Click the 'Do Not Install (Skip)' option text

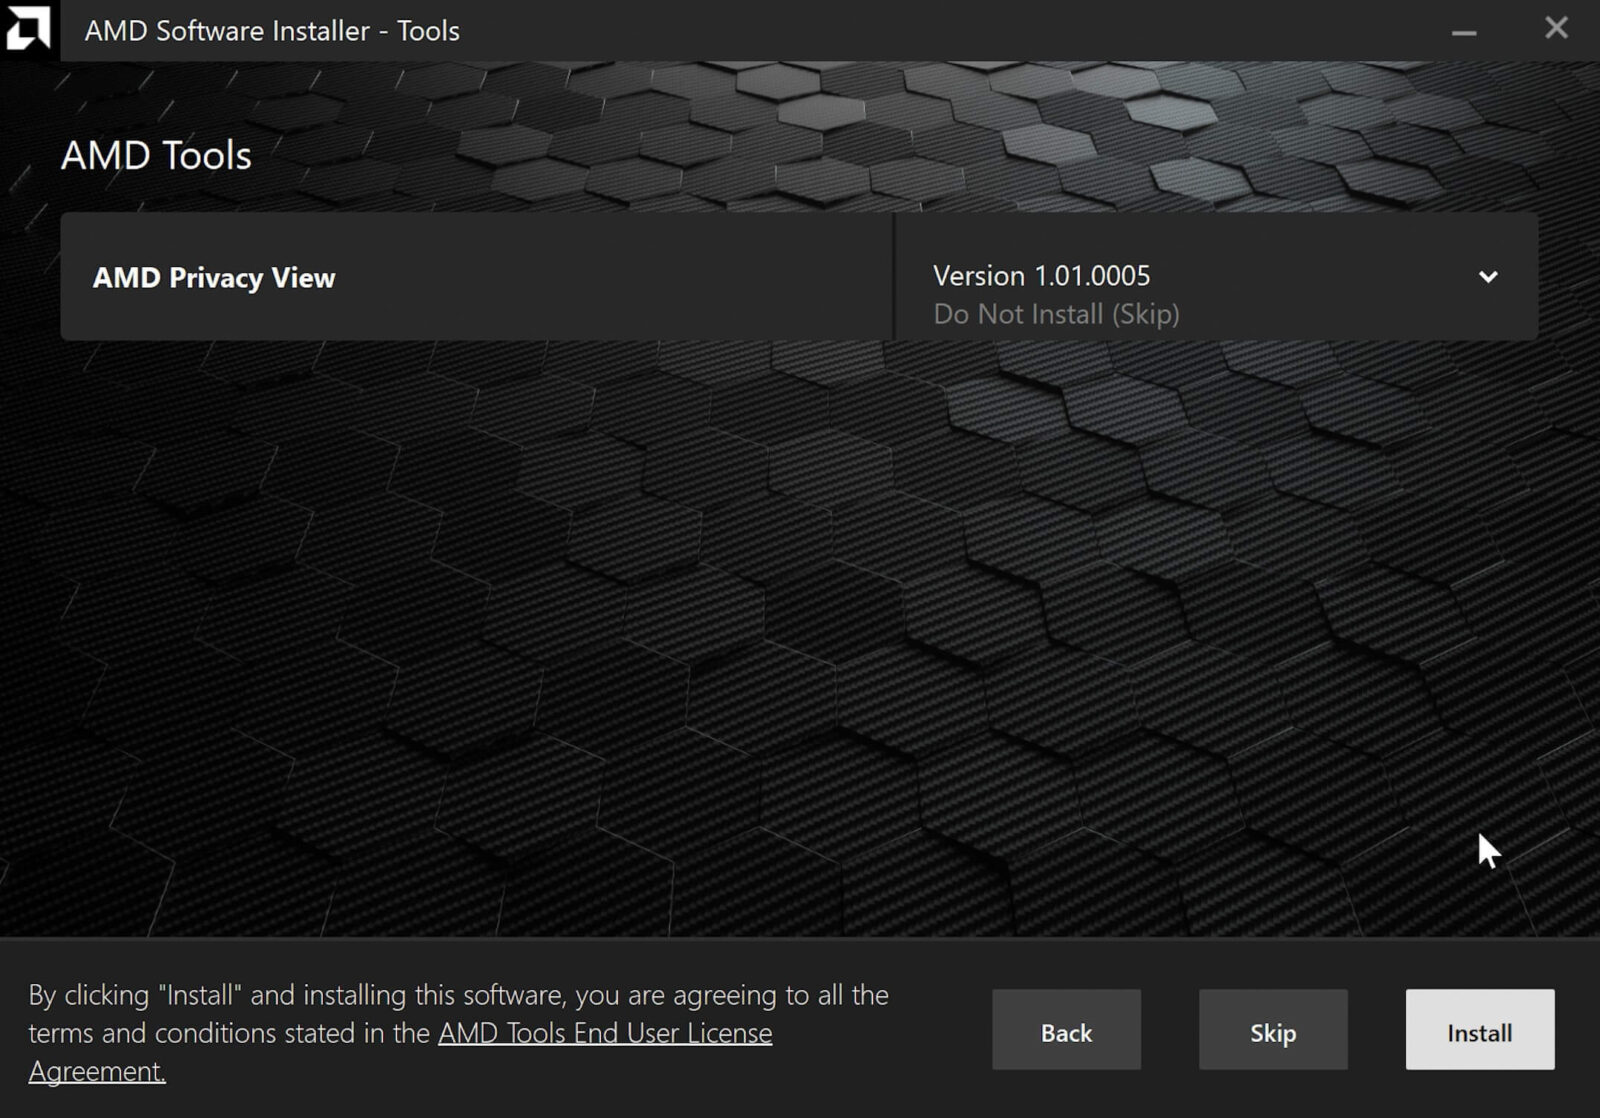(1056, 314)
